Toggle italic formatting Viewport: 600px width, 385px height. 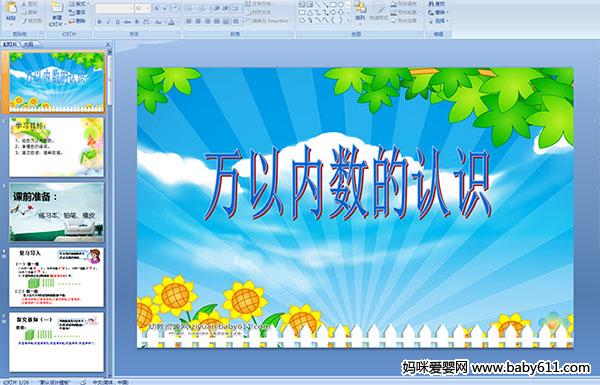tap(108, 22)
